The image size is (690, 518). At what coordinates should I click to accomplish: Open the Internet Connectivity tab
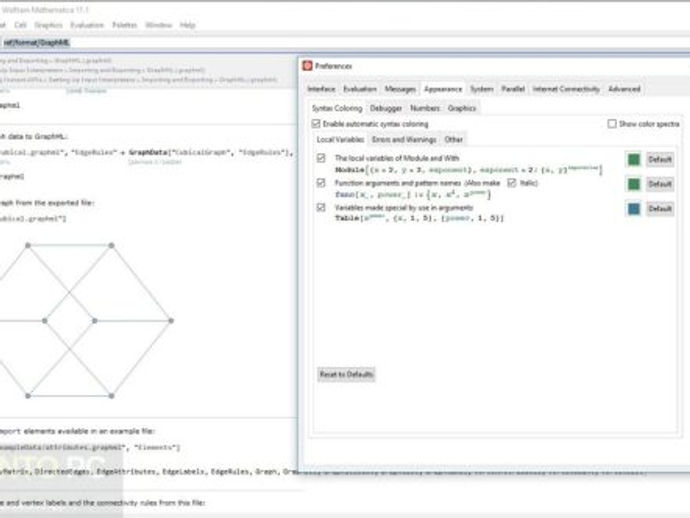click(x=566, y=89)
